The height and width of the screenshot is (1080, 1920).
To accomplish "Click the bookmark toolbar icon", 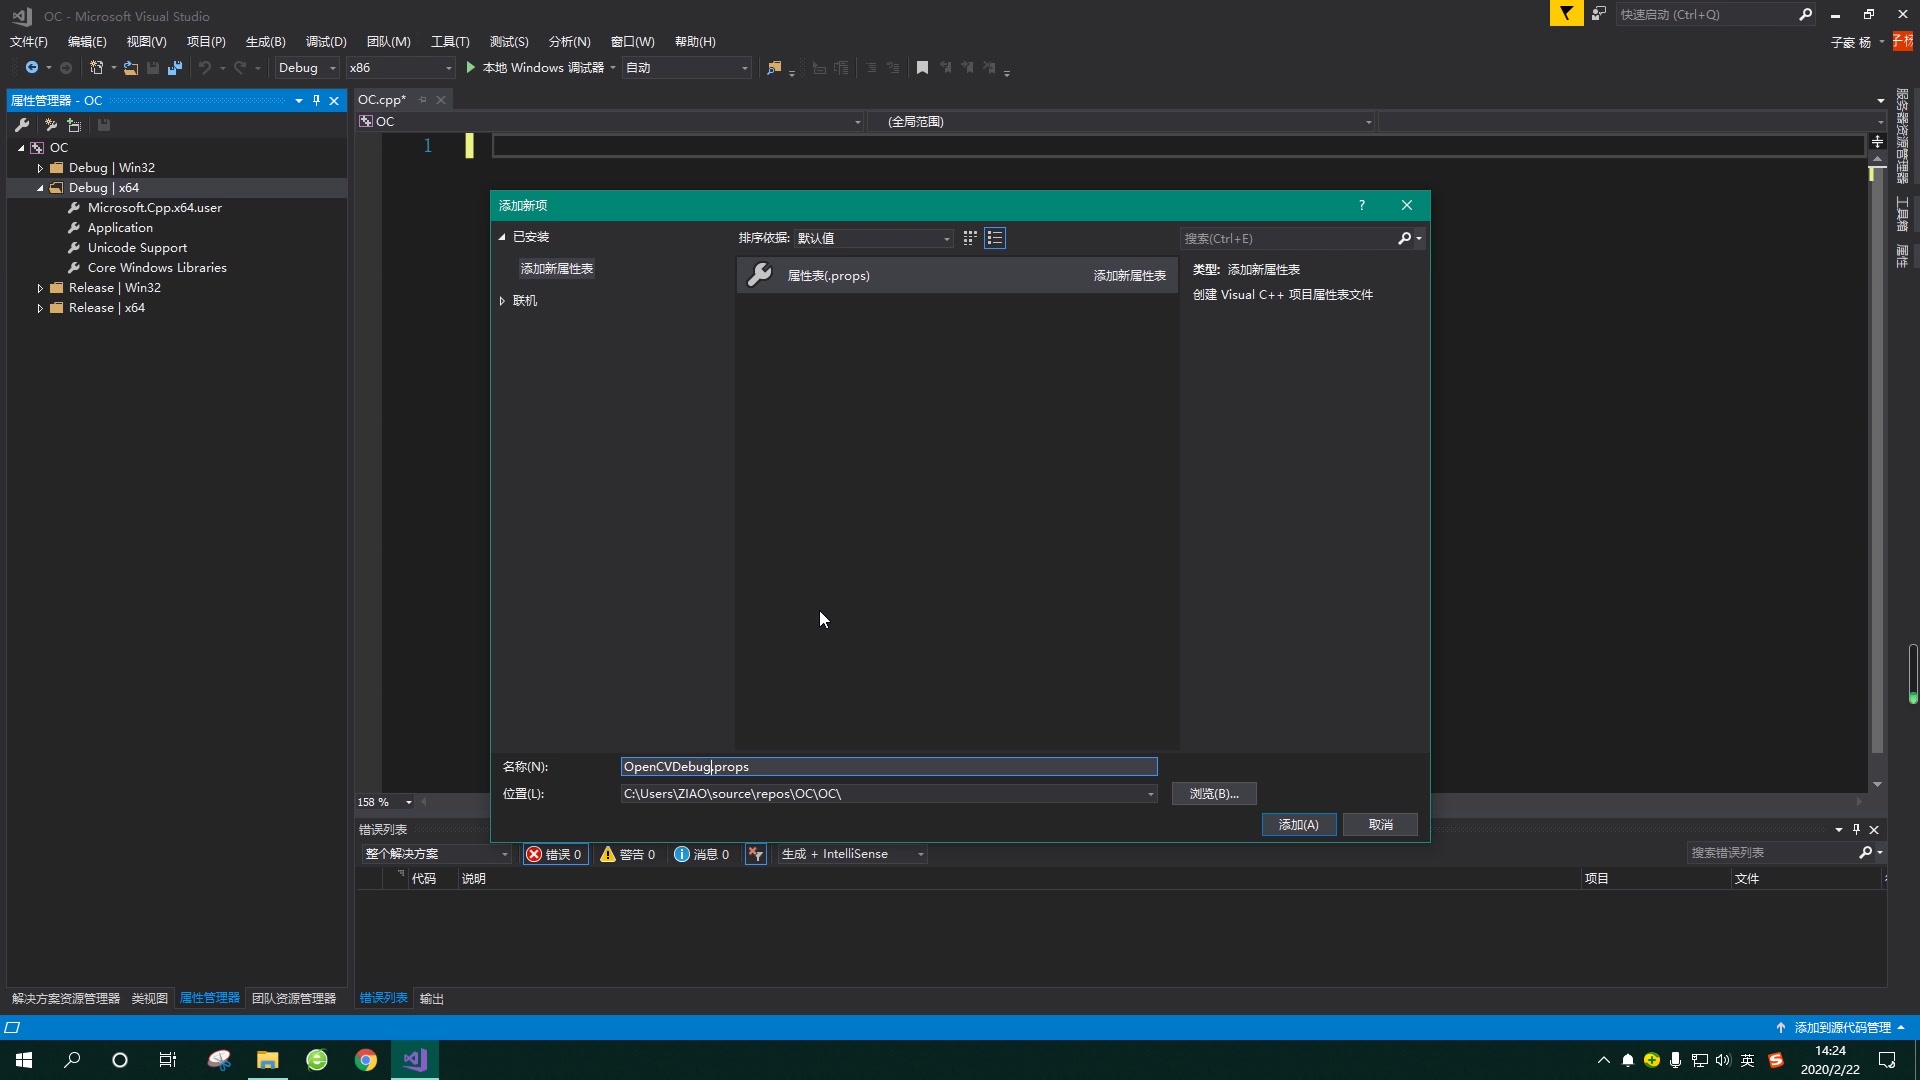I will pyautogui.click(x=922, y=68).
